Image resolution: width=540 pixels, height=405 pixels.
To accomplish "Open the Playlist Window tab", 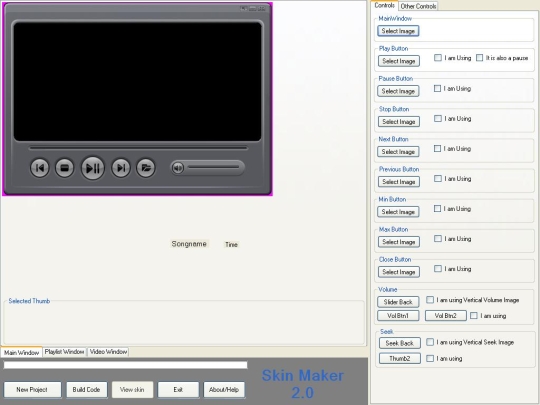I will pos(64,352).
